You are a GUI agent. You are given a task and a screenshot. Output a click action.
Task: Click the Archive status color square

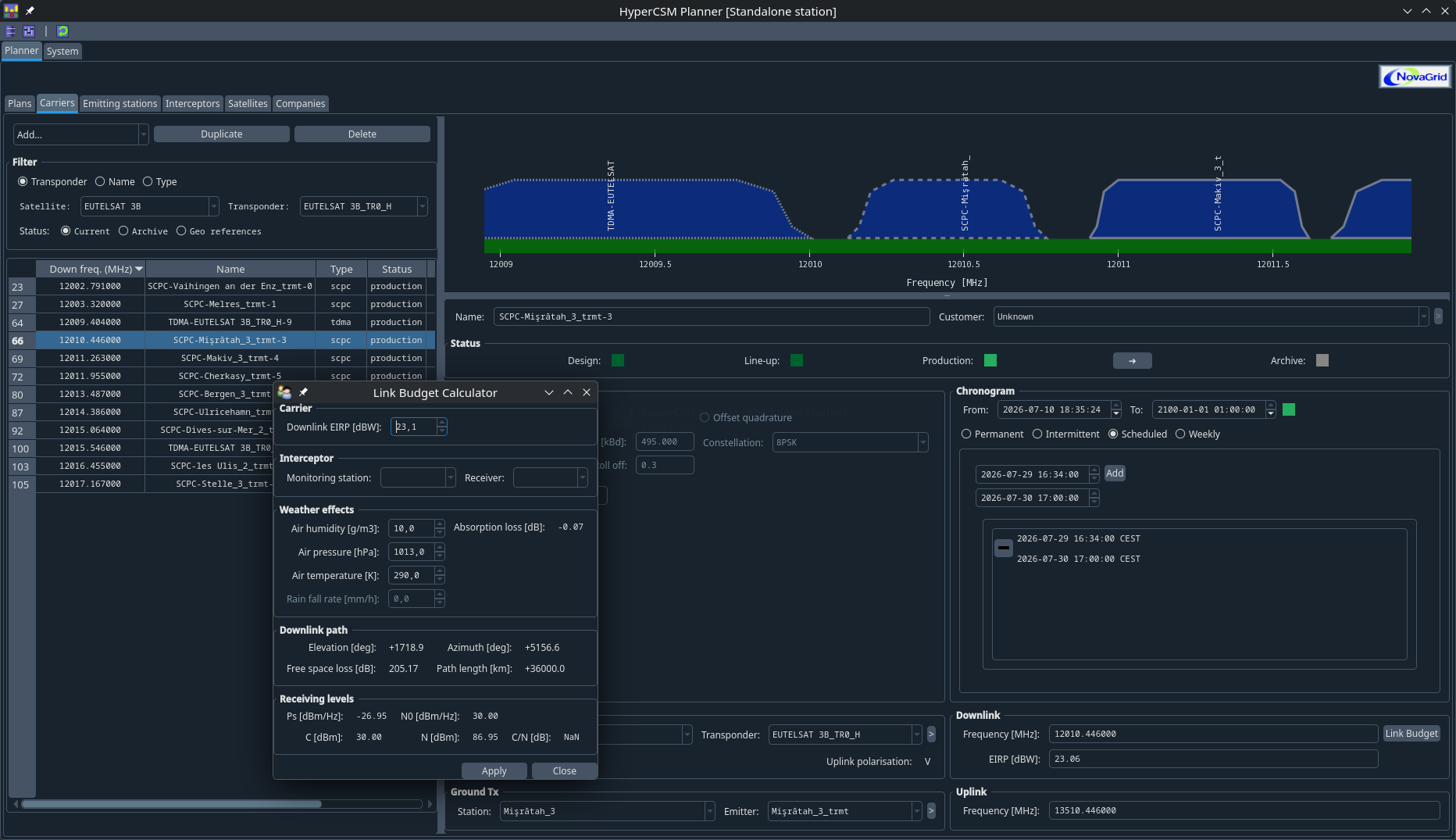(x=1322, y=360)
